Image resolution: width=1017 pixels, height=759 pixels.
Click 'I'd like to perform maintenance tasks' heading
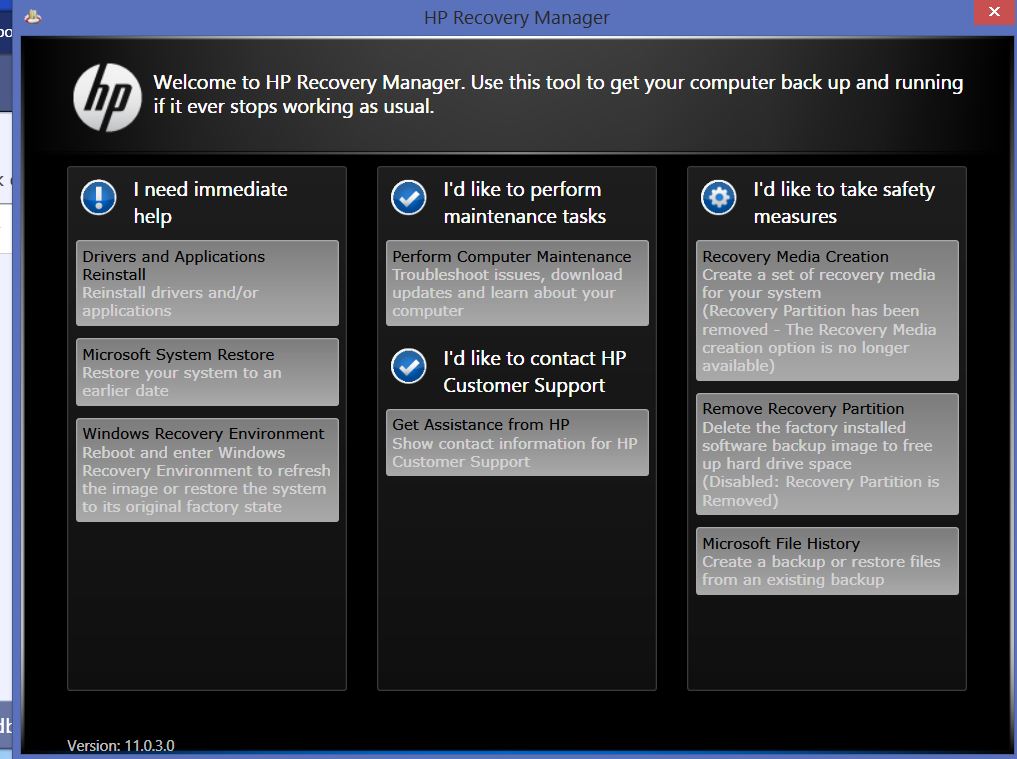point(524,202)
